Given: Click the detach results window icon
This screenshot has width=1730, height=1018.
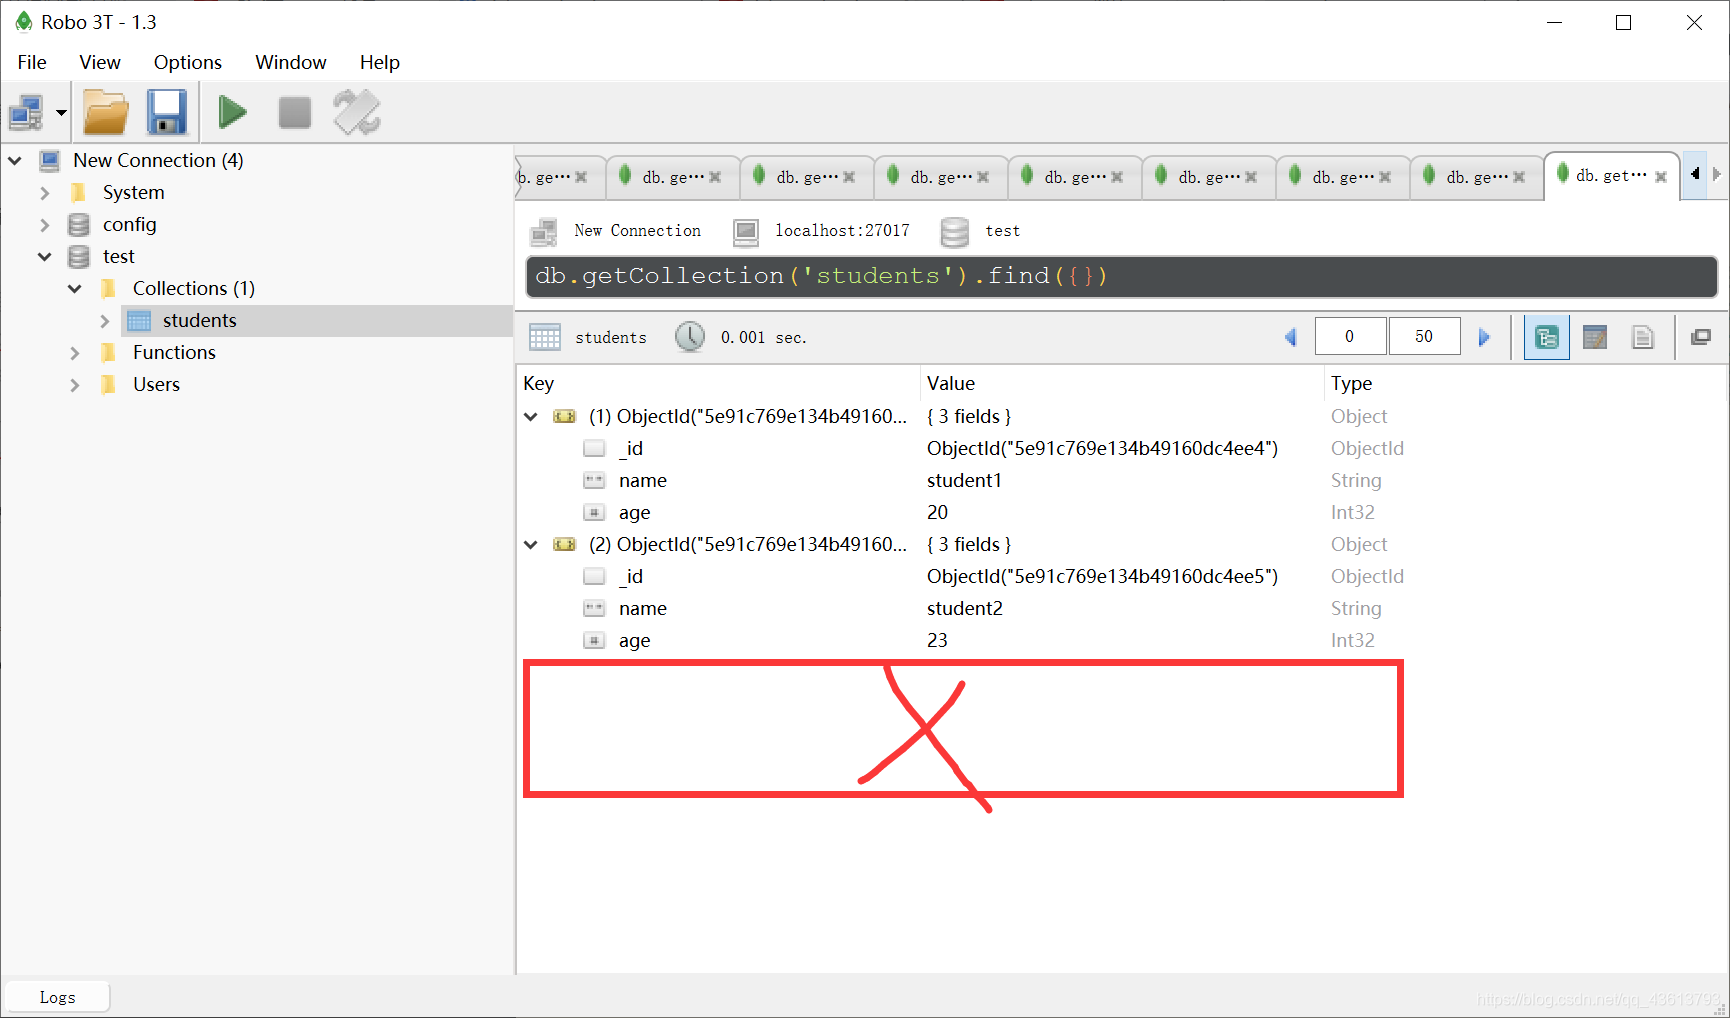Looking at the screenshot, I should click(1701, 337).
